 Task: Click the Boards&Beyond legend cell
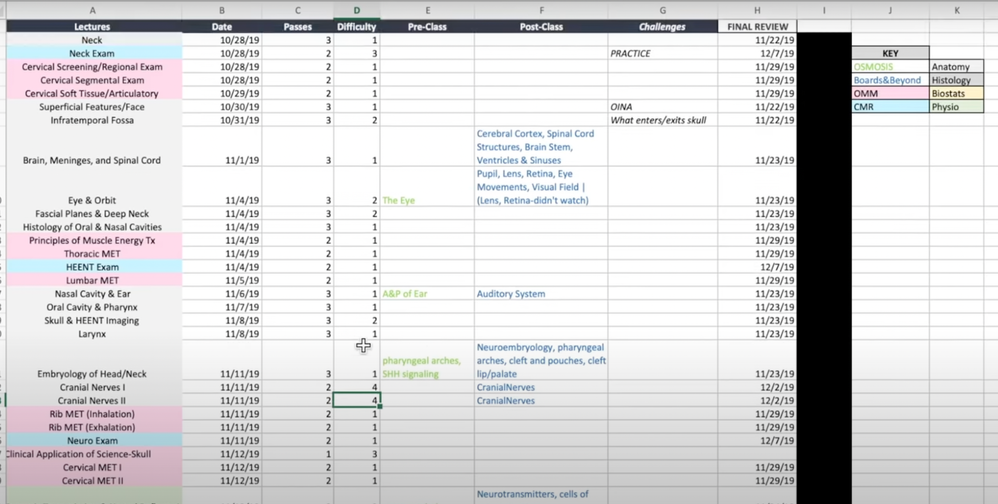coord(890,80)
